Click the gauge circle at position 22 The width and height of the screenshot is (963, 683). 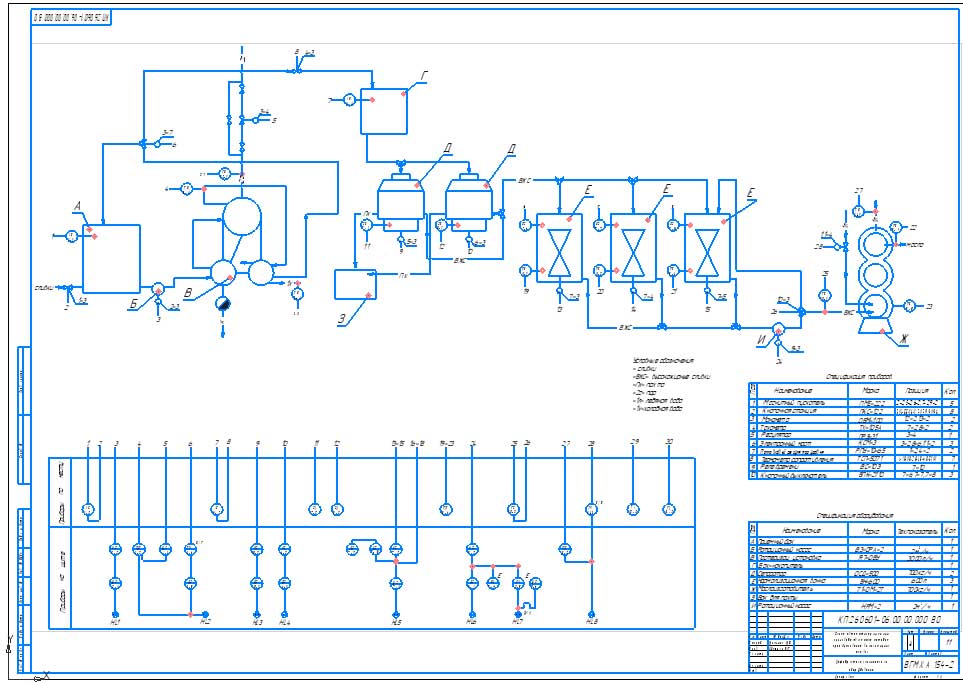point(896,227)
